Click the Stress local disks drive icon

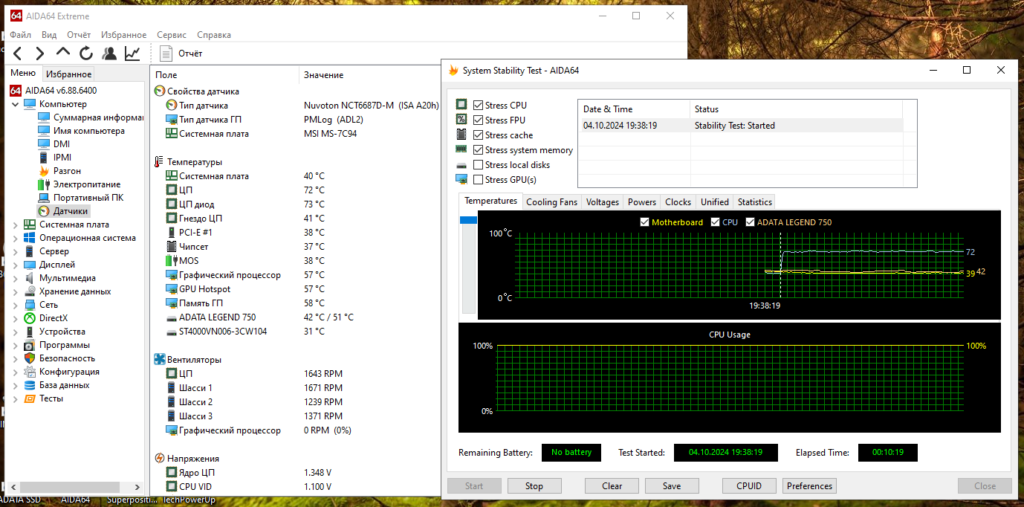click(462, 165)
